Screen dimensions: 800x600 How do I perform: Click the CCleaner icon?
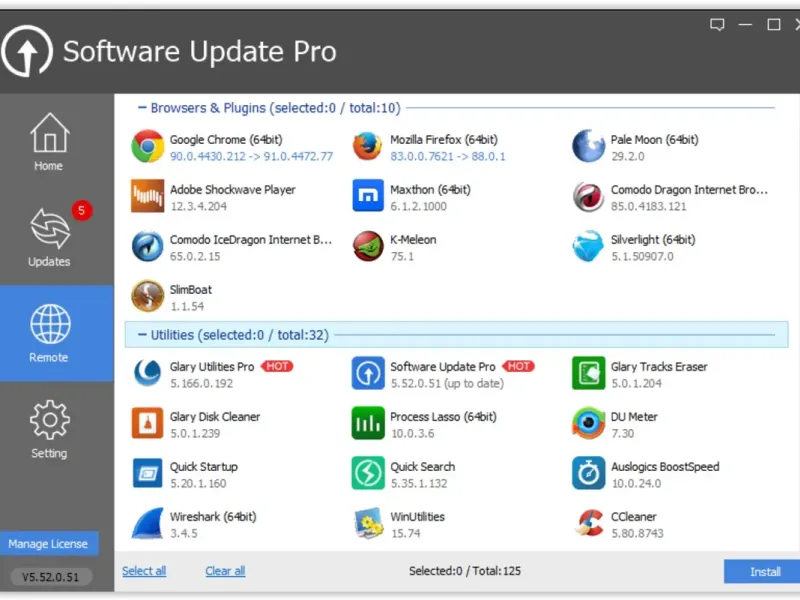click(x=588, y=523)
